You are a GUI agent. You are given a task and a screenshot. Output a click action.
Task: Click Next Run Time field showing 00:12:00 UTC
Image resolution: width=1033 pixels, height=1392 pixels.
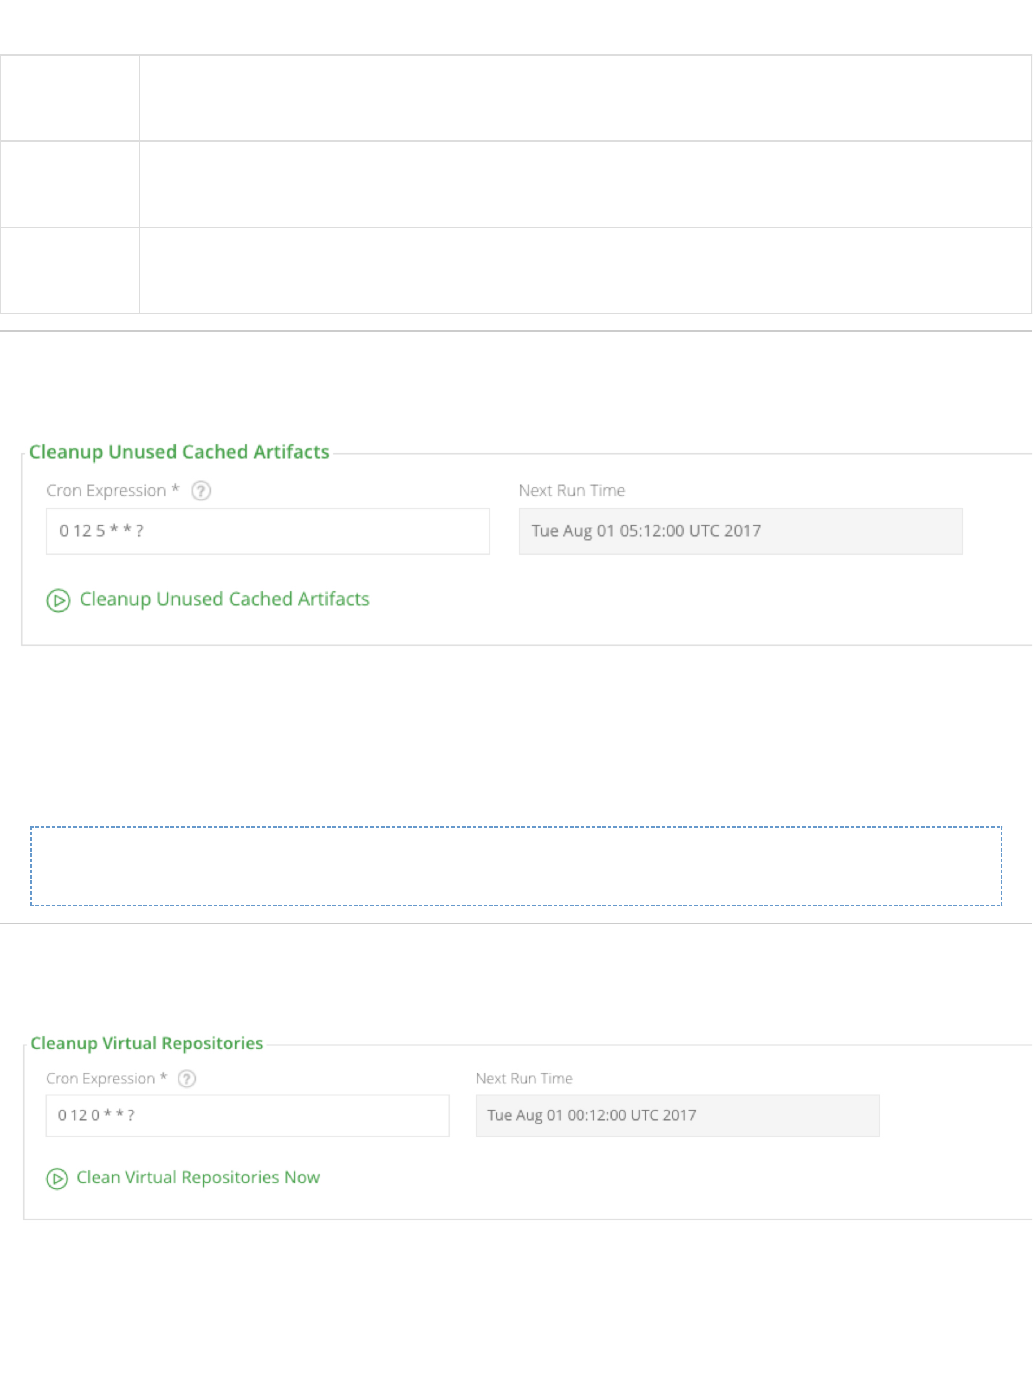677,1116
